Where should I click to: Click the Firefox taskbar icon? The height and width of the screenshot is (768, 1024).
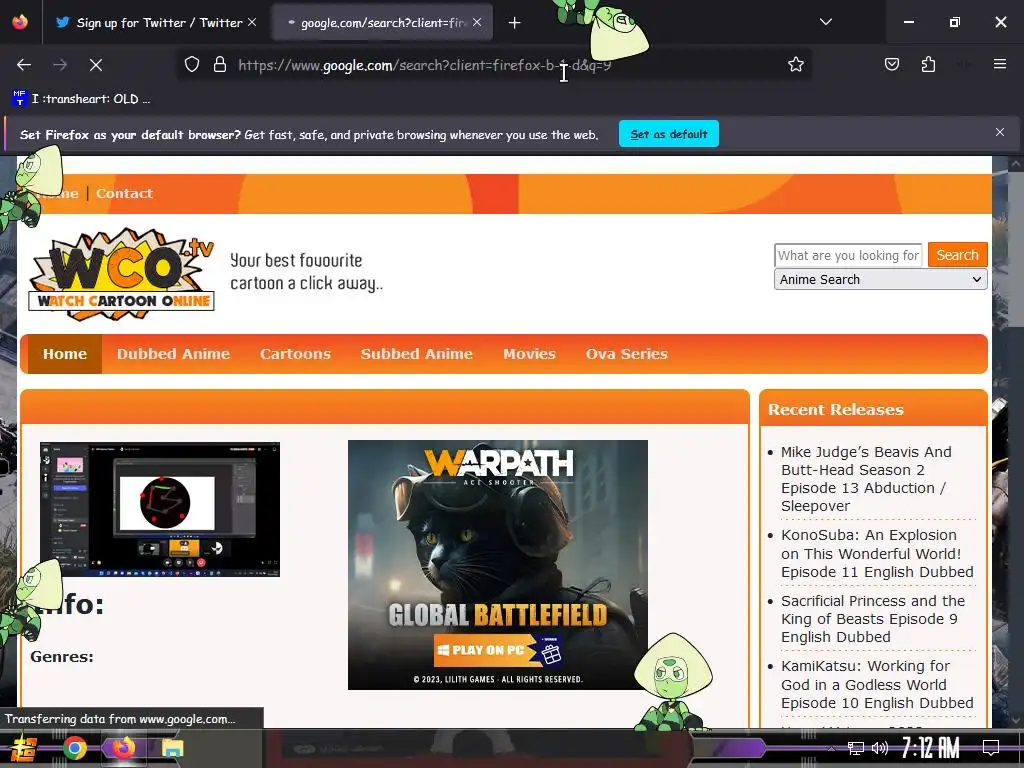click(x=123, y=748)
